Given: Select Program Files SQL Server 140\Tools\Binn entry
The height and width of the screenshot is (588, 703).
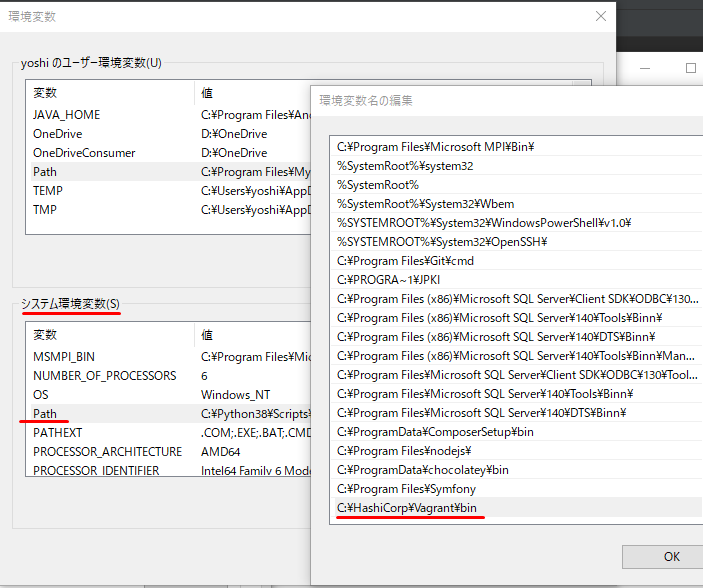Looking at the screenshot, I should point(518,394).
